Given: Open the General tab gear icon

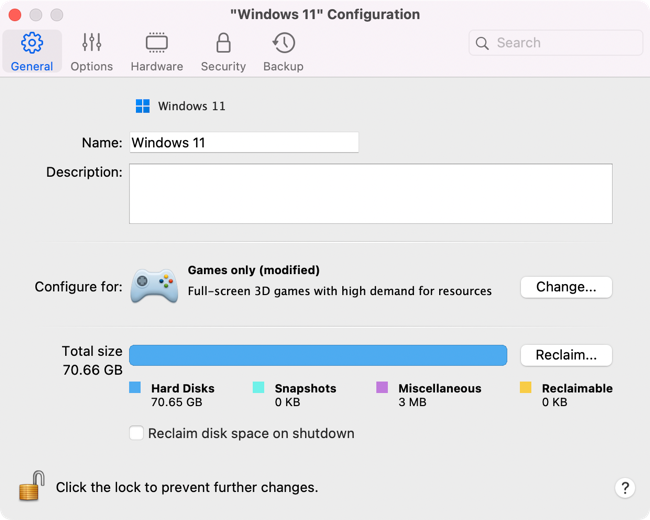Looking at the screenshot, I should click(x=32, y=43).
